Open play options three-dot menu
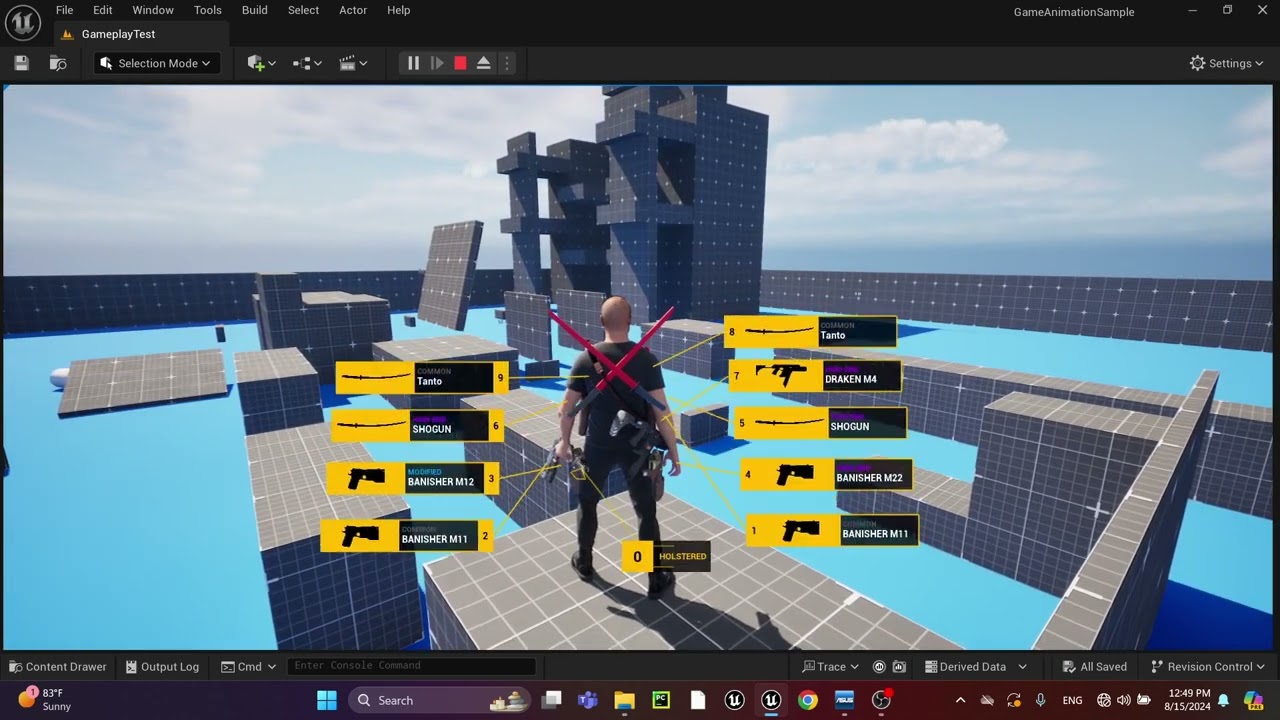 tap(506, 63)
